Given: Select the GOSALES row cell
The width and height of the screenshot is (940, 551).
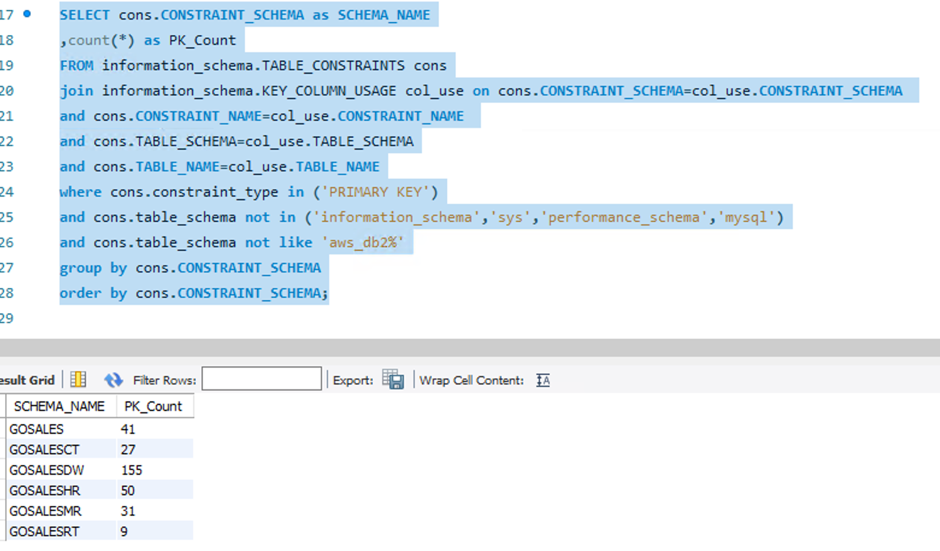Looking at the screenshot, I should [61, 429].
